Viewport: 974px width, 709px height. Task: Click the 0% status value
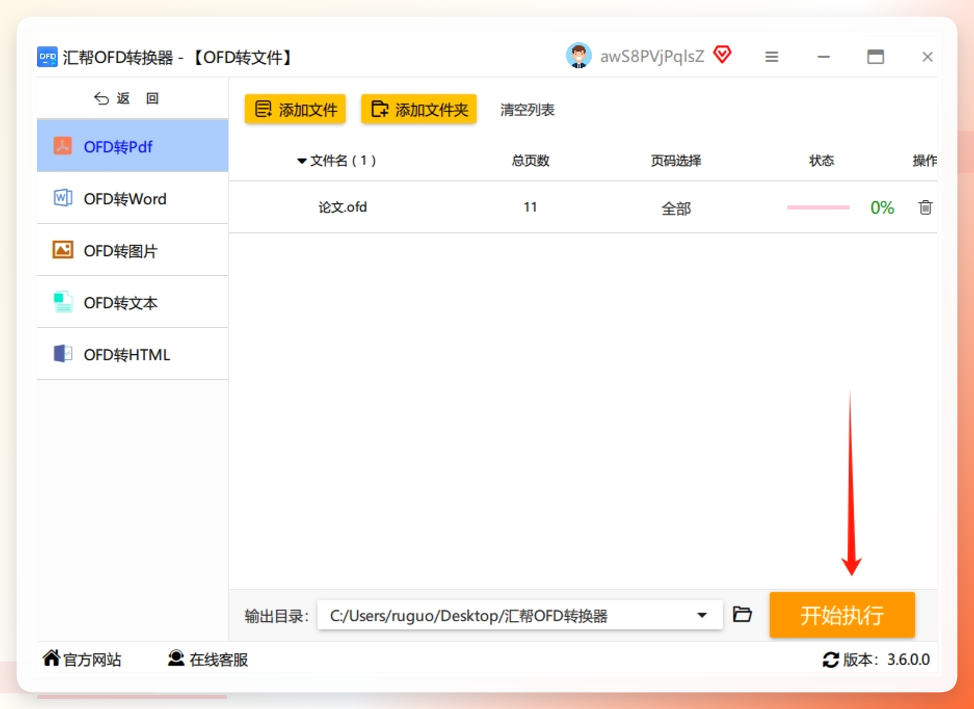point(882,208)
